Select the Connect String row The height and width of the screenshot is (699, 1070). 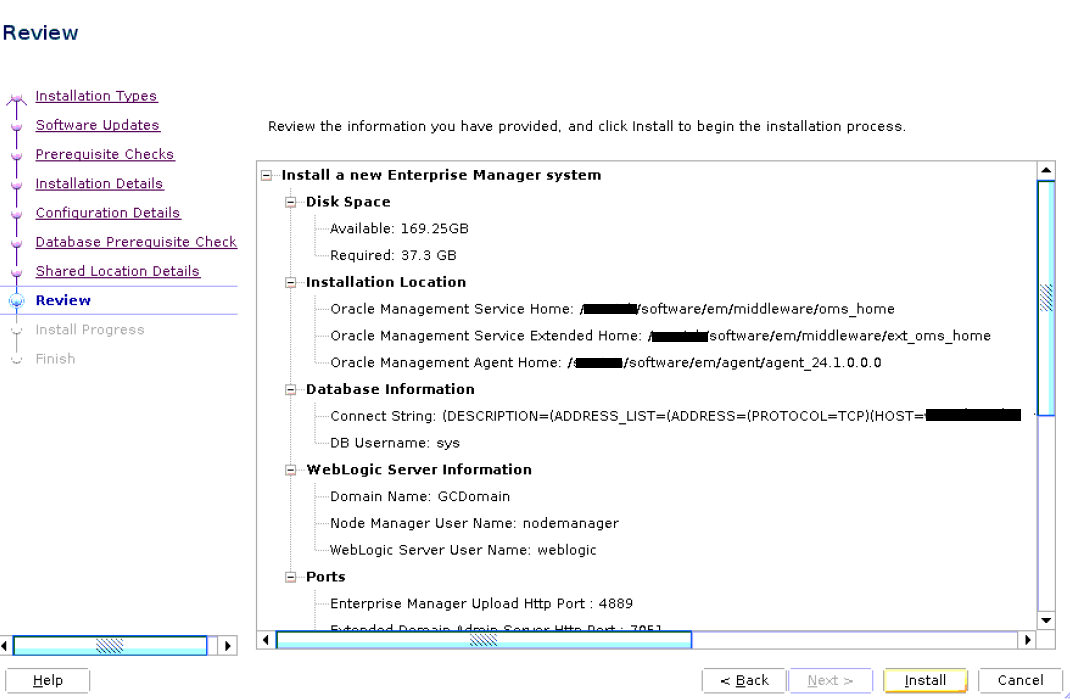676,416
